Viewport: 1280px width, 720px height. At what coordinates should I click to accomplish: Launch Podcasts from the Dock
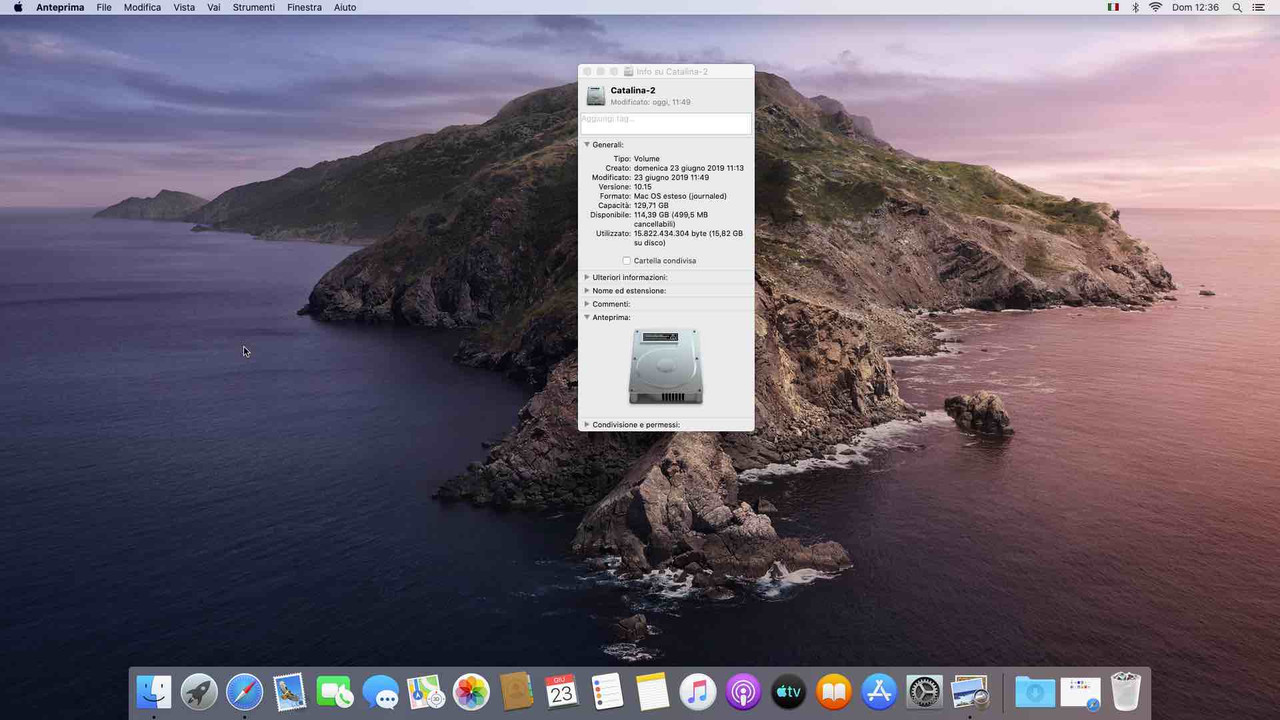(x=743, y=691)
